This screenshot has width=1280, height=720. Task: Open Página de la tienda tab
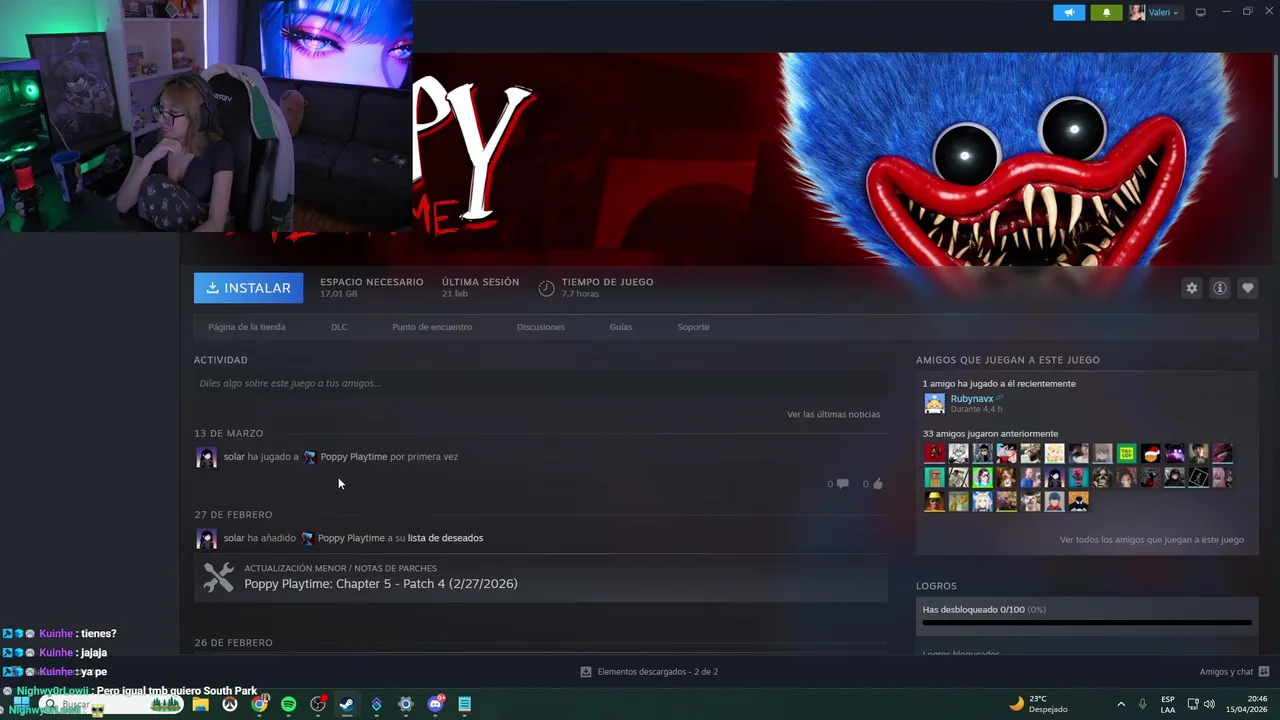pyautogui.click(x=247, y=327)
